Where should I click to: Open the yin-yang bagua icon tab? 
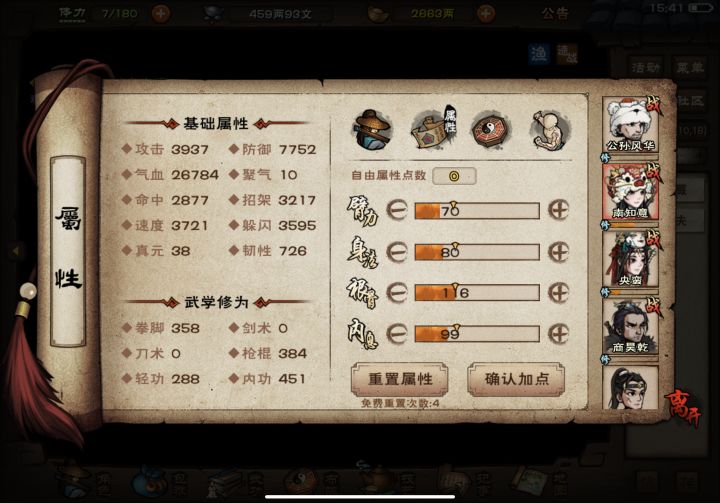[490, 130]
